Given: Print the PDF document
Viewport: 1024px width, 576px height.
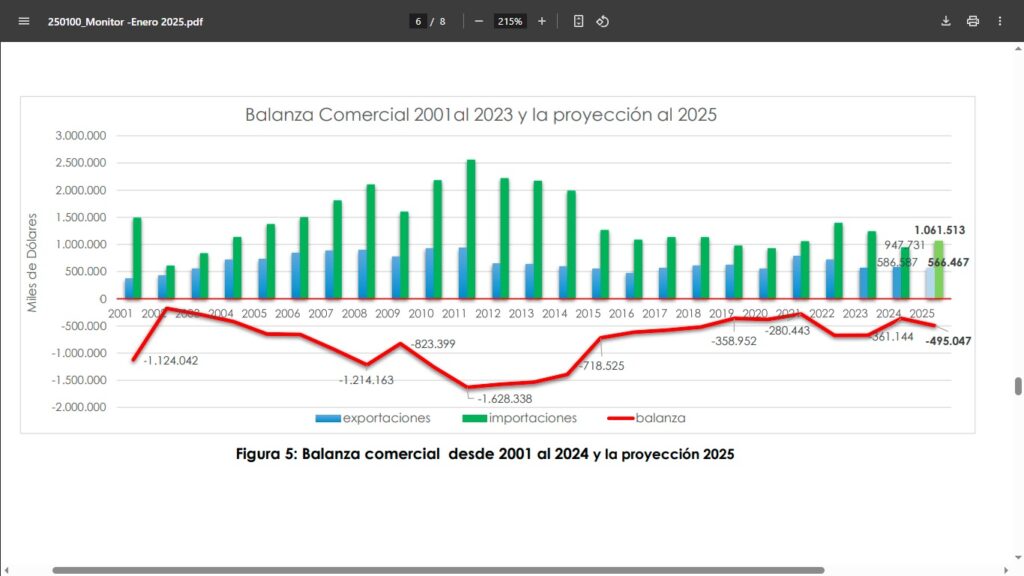Looking at the screenshot, I should pyautogui.click(x=972, y=21).
